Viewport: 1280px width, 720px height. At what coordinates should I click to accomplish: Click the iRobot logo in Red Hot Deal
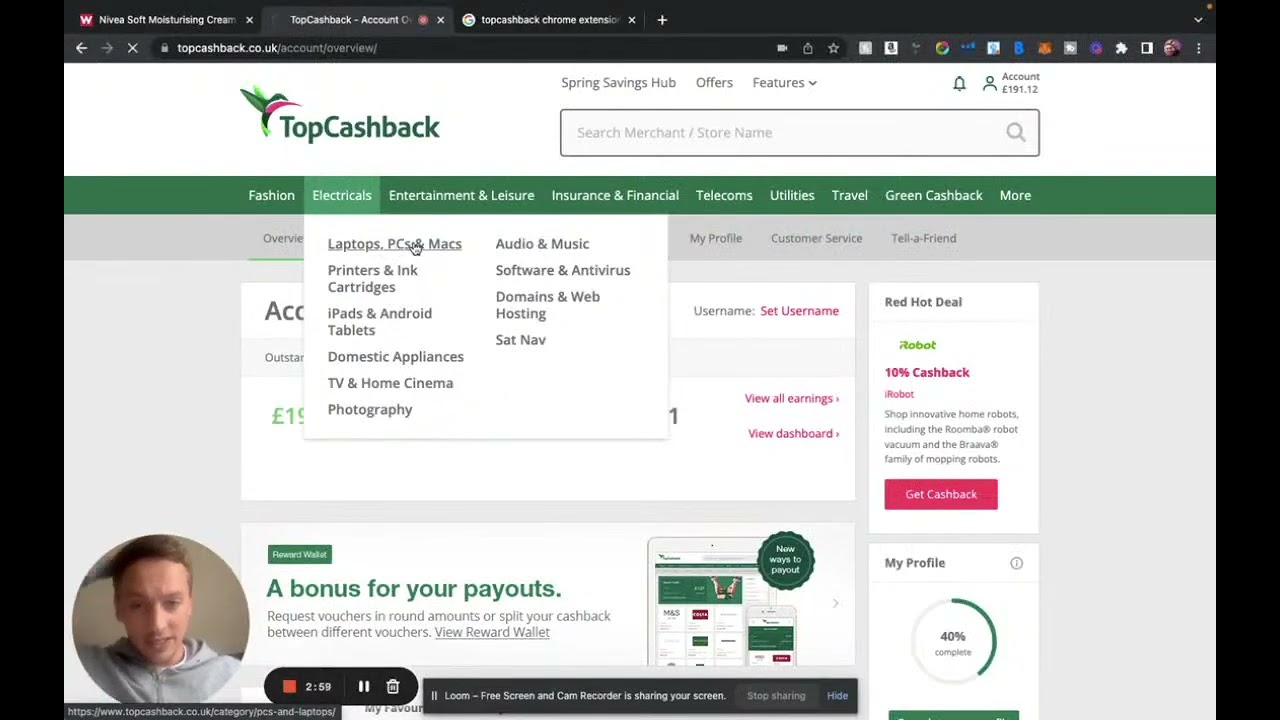click(917, 345)
